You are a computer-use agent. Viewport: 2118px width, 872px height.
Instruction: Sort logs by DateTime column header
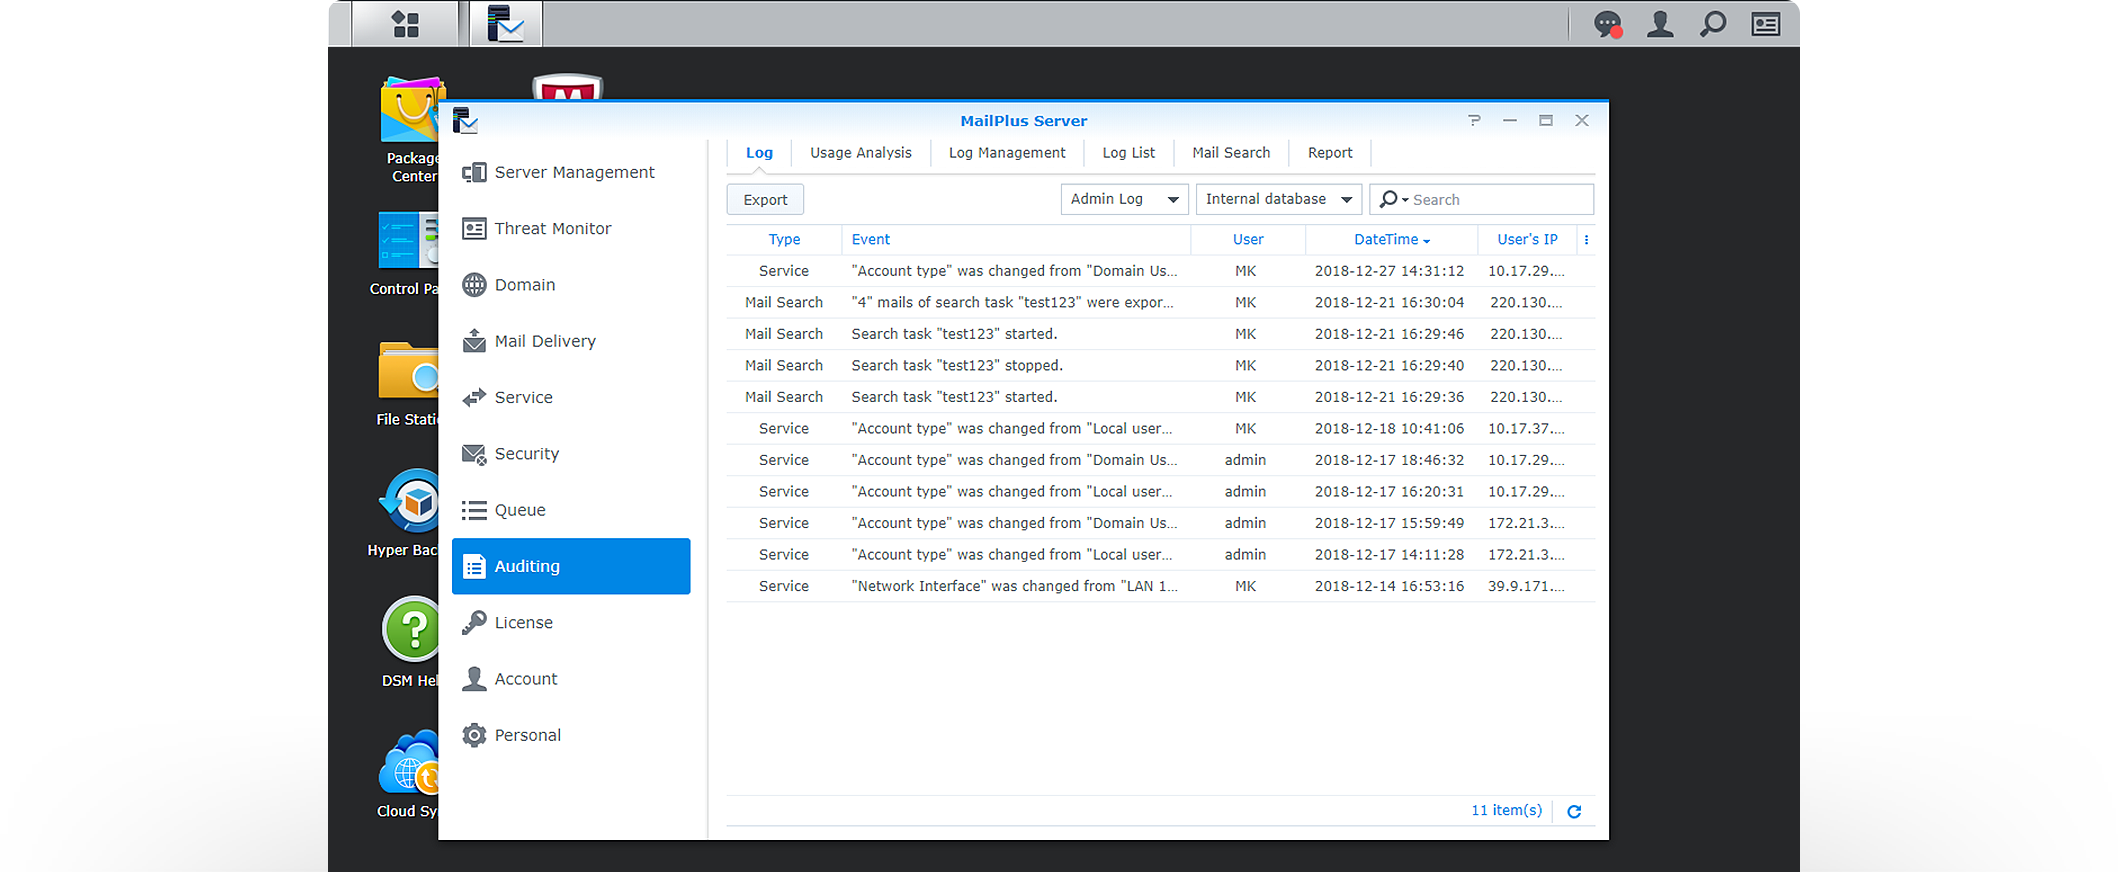1386,240
